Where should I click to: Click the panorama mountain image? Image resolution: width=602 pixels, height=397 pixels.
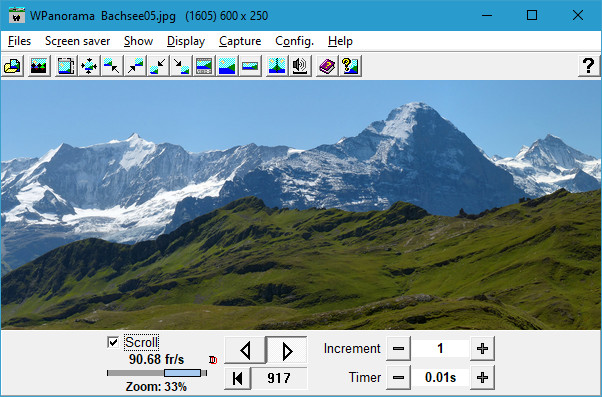click(x=301, y=205)
